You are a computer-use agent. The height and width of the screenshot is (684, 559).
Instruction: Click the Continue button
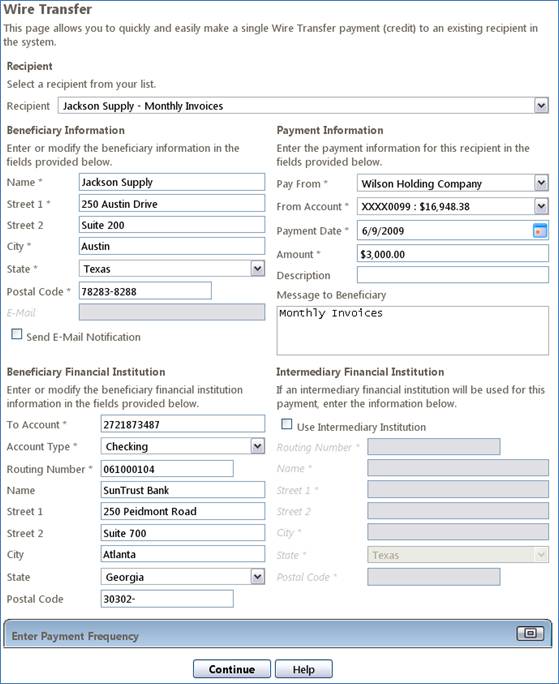point(232,669)
